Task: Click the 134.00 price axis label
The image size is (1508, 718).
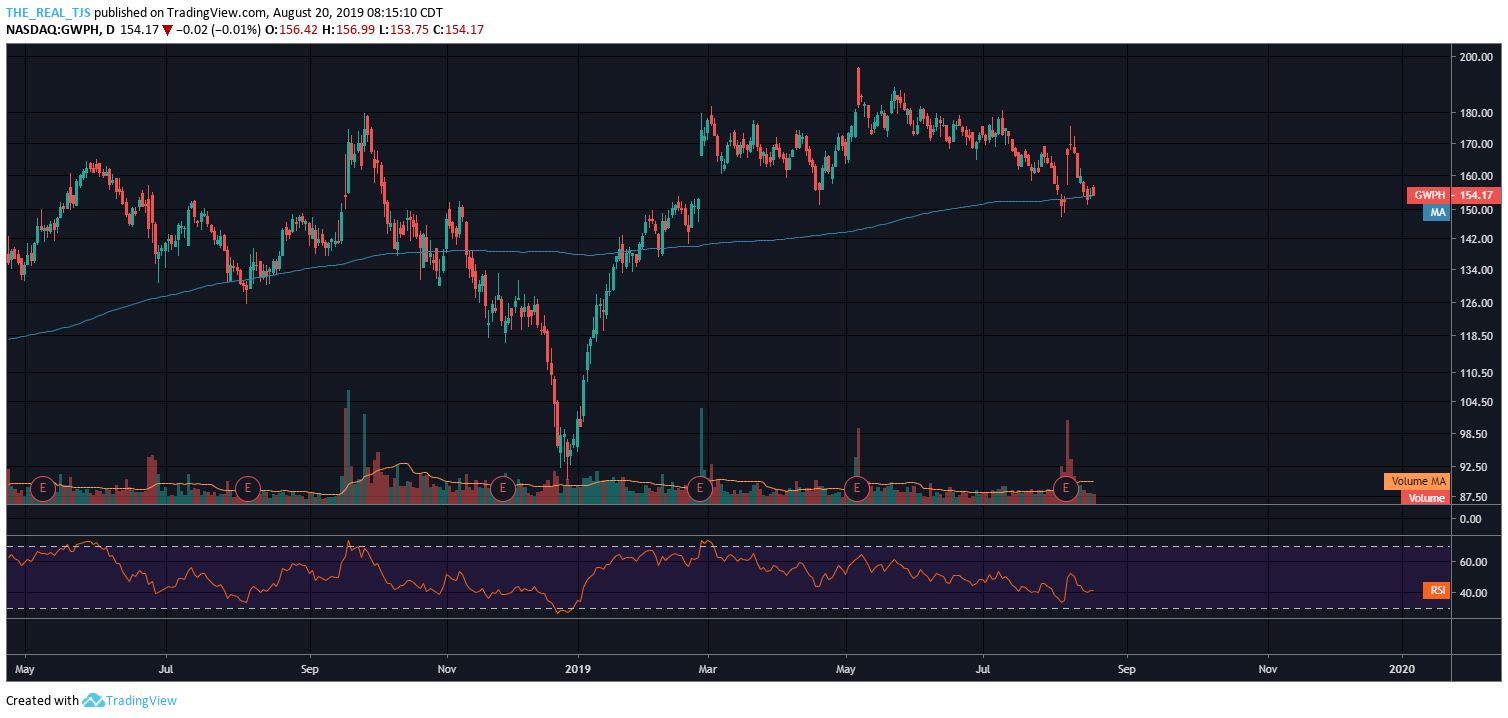Action: click(1476, 270)
